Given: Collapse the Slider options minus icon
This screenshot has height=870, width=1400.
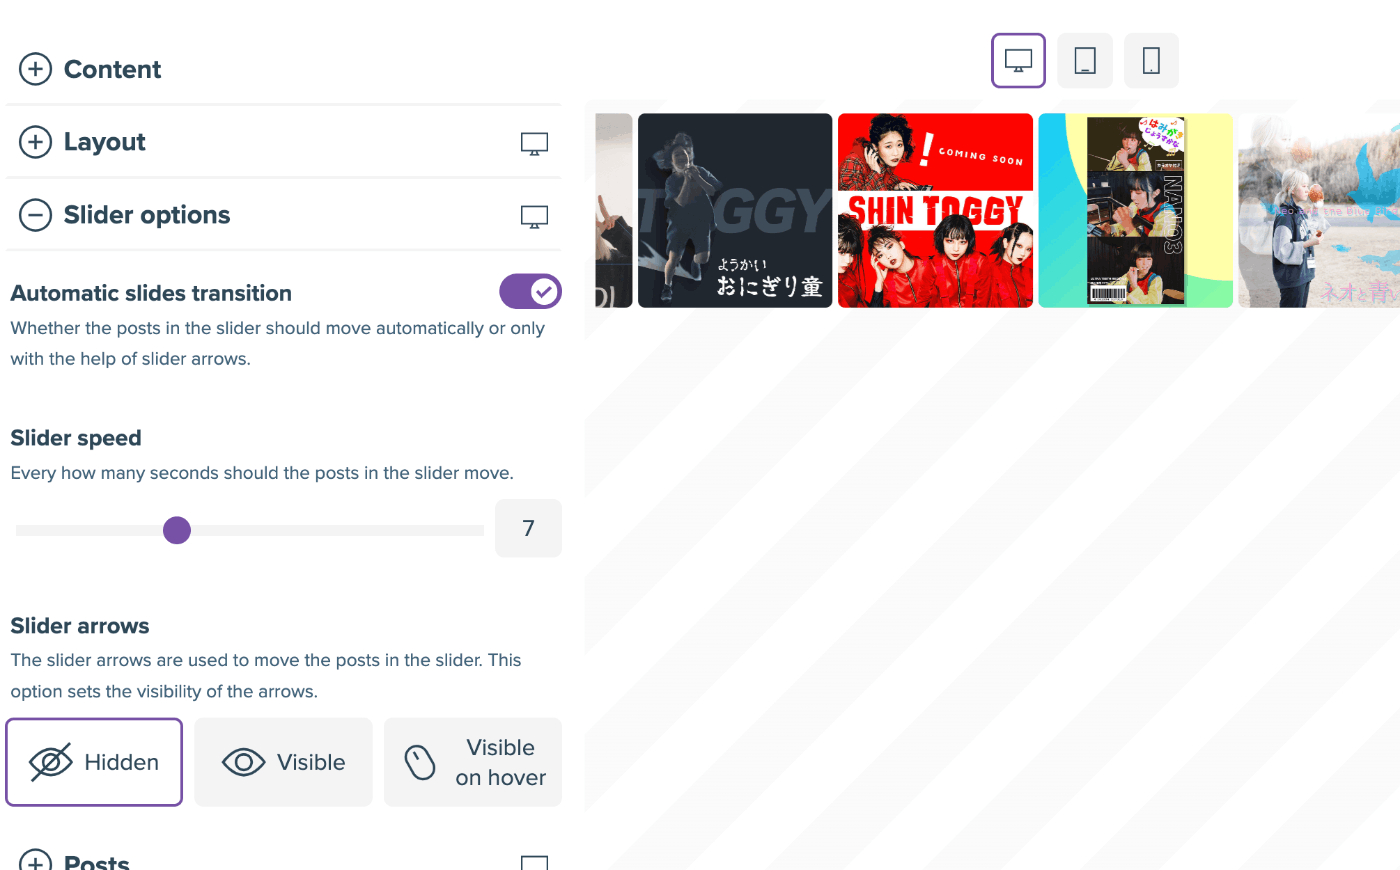Looking at the screenshot, I should [35, 215].
